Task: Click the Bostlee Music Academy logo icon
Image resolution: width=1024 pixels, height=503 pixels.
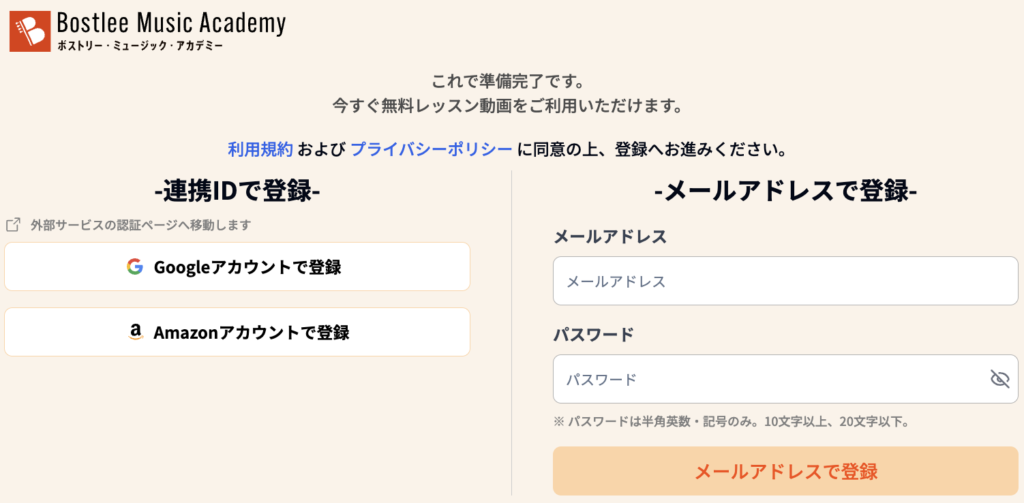Action: 28,31
